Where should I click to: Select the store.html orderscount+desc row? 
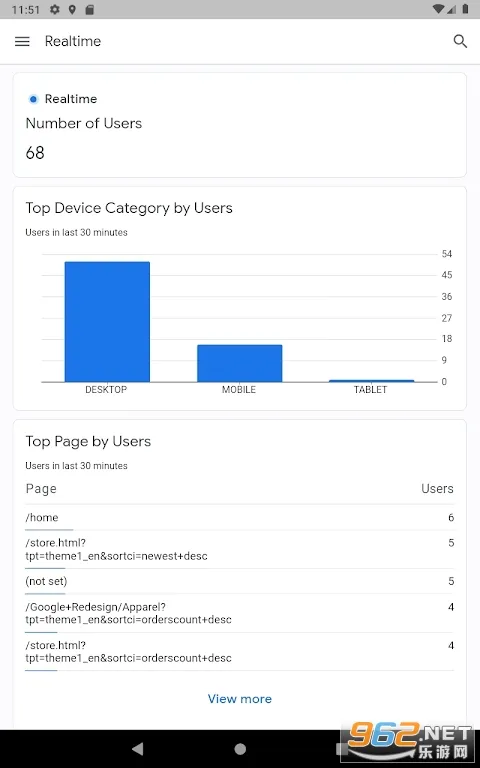[x=240, y=651]
